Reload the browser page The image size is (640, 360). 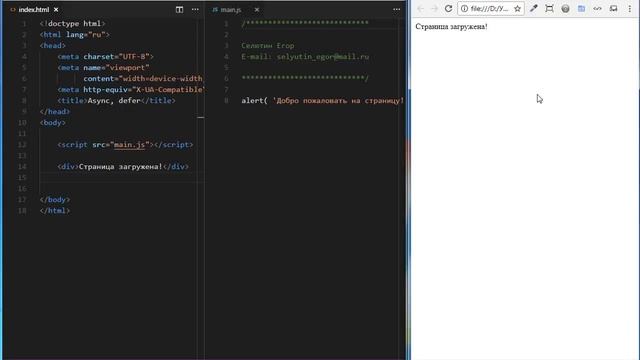coord(448,9)
